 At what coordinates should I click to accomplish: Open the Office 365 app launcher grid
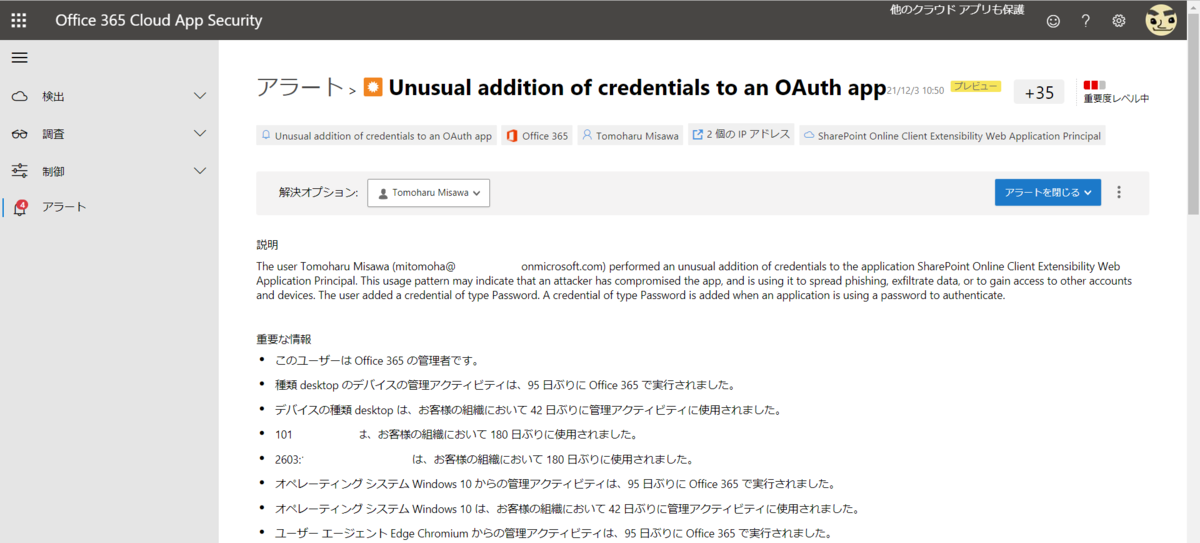(18, 20)
